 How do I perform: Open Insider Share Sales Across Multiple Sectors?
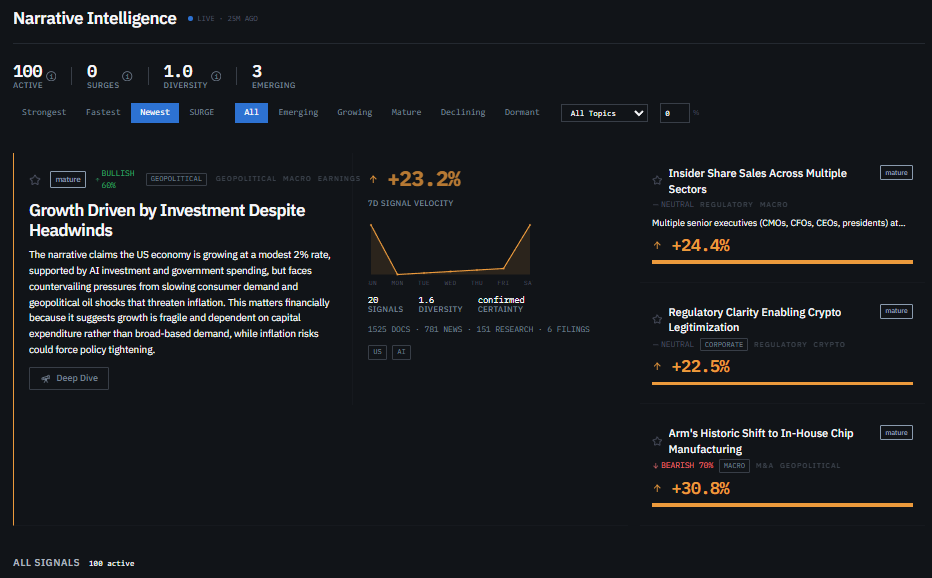pyautogui.click(x=757, y=181)
